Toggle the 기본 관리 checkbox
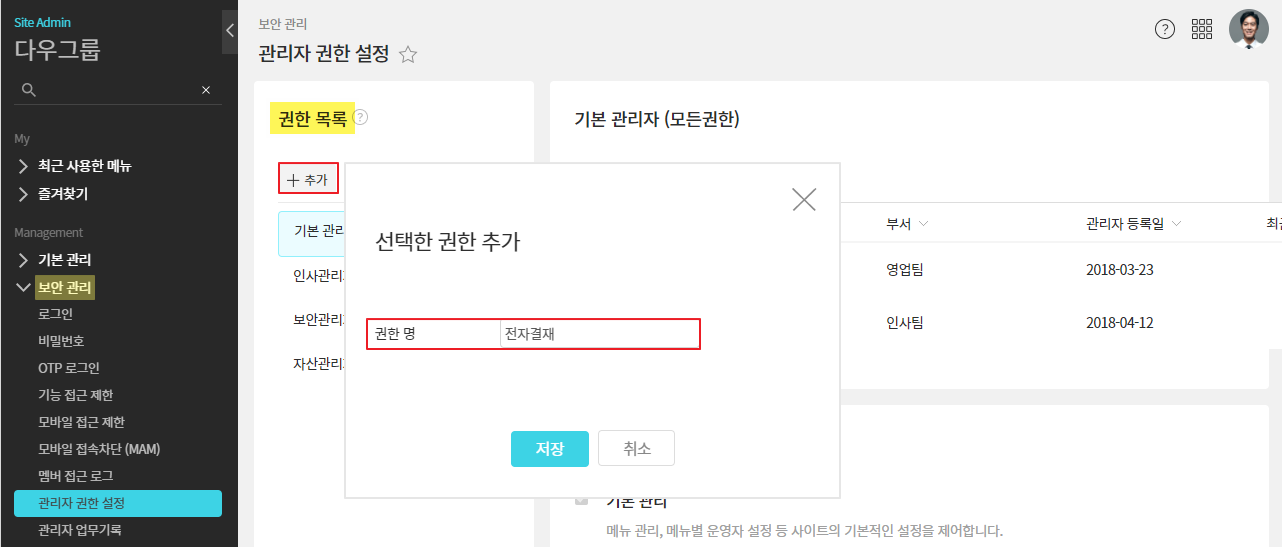 point(582,500)
